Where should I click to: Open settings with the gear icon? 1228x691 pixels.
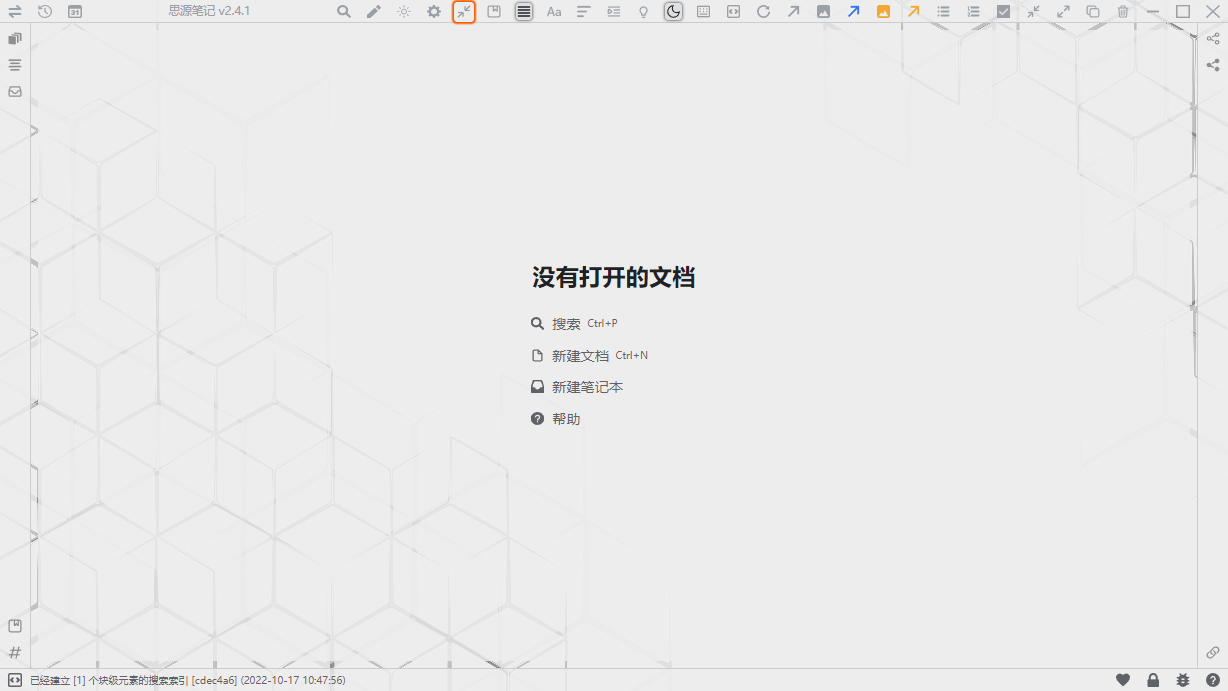tap(434, 12)
